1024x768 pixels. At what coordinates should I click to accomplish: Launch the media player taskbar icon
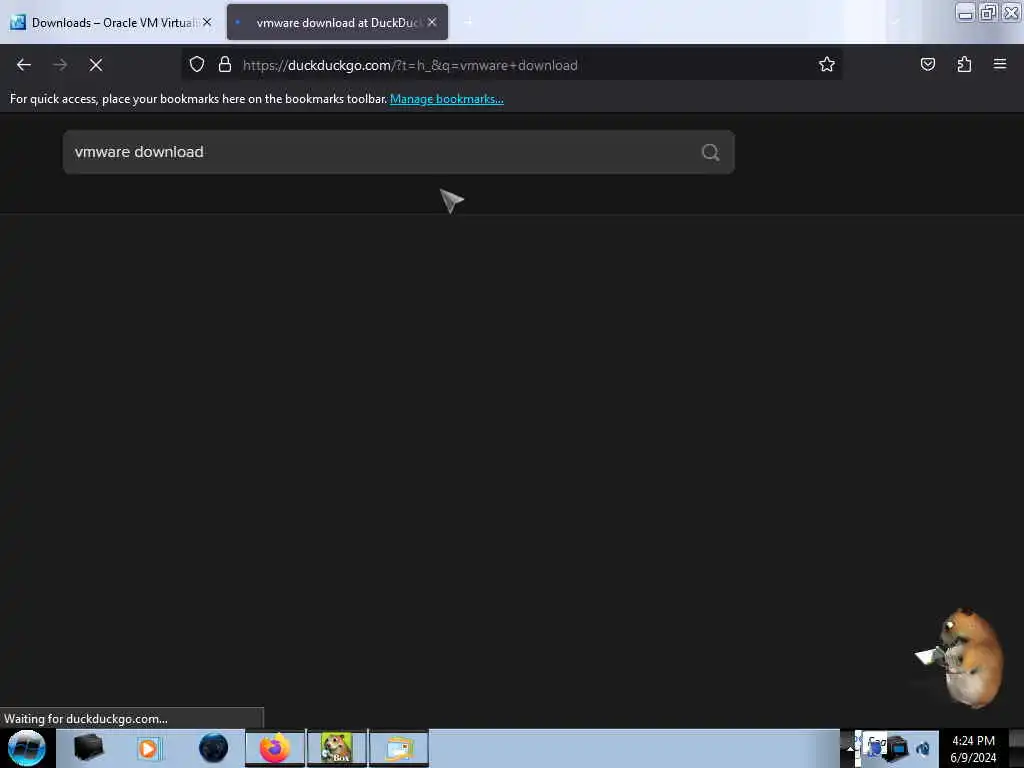(149, 748)
